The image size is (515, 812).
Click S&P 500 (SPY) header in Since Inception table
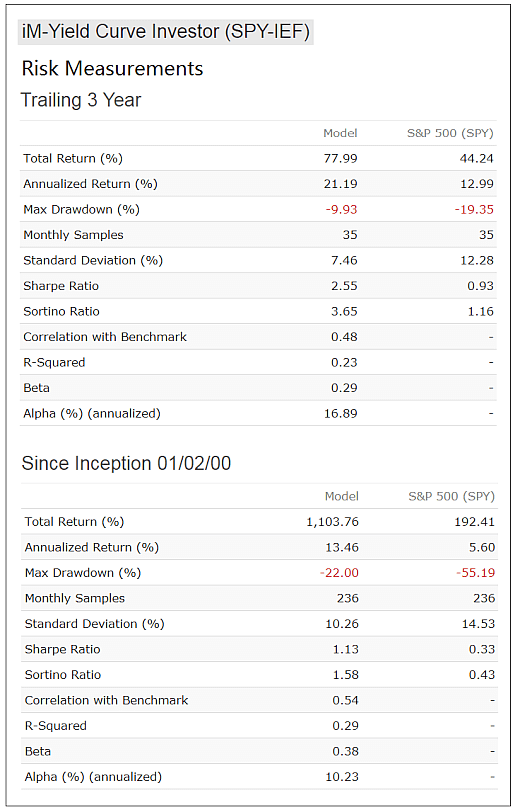click(x=451, y=496)
